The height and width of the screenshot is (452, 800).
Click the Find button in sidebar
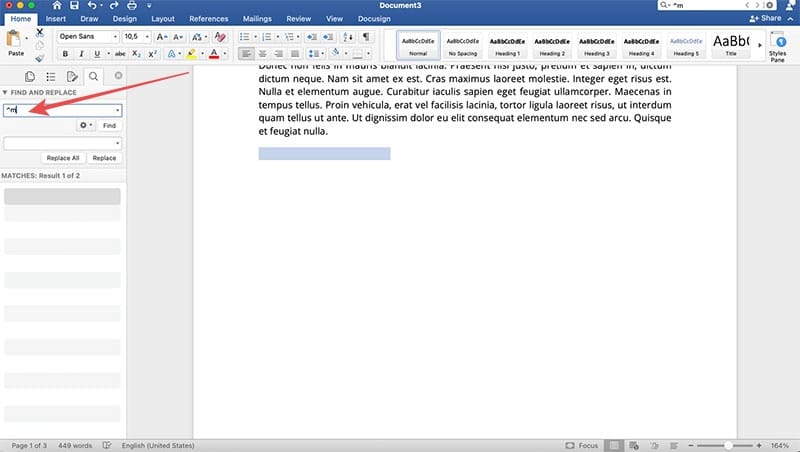tap(109, 125)
